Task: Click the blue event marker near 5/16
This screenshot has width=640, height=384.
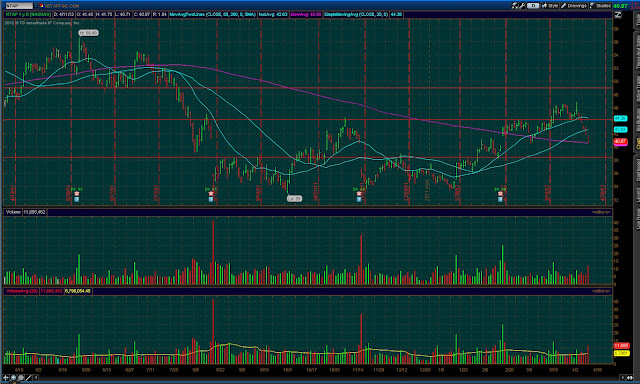Action: pos(76,199)
